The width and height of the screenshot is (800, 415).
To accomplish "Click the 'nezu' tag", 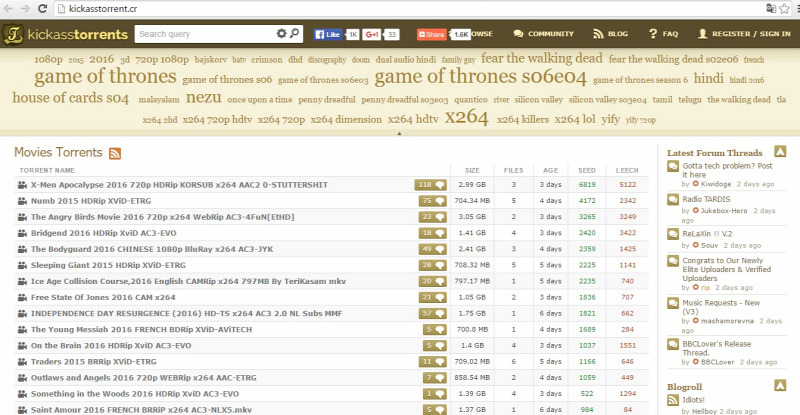I will [204, 97].
